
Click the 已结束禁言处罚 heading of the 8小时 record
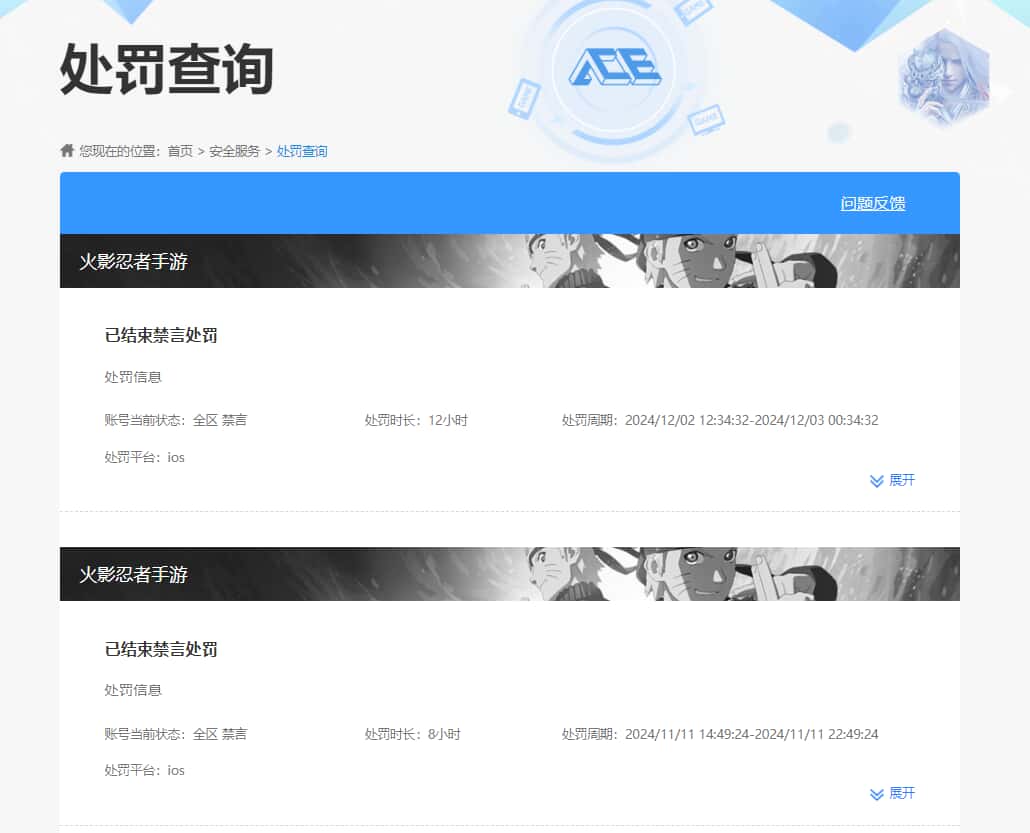coord(161,649)
